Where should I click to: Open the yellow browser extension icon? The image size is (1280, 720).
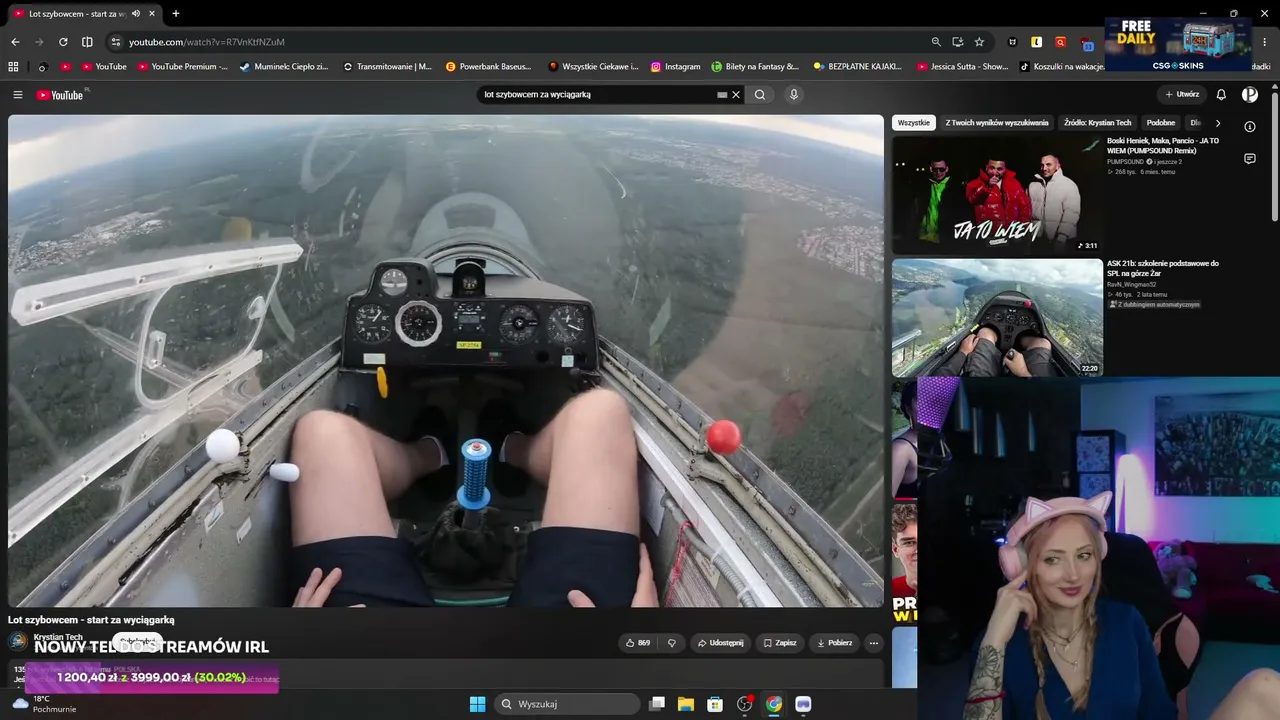1036,42
